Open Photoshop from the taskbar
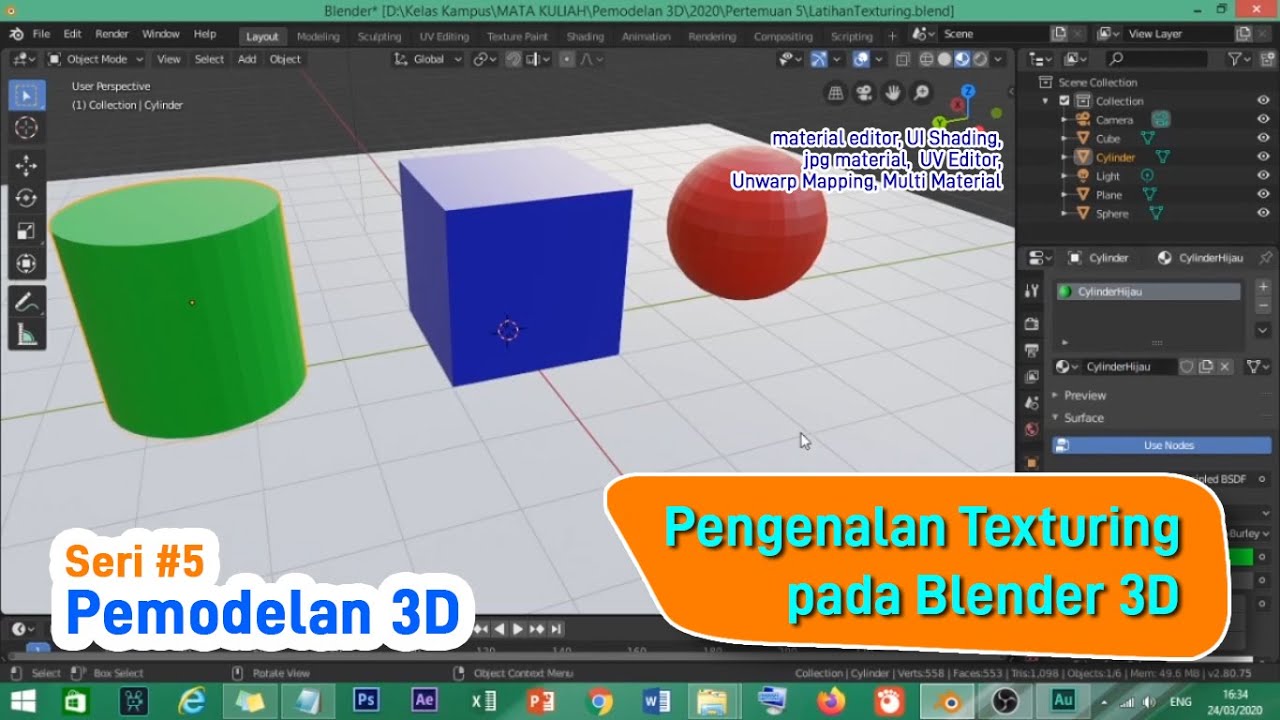1280x720 pixels. point(365,701)
